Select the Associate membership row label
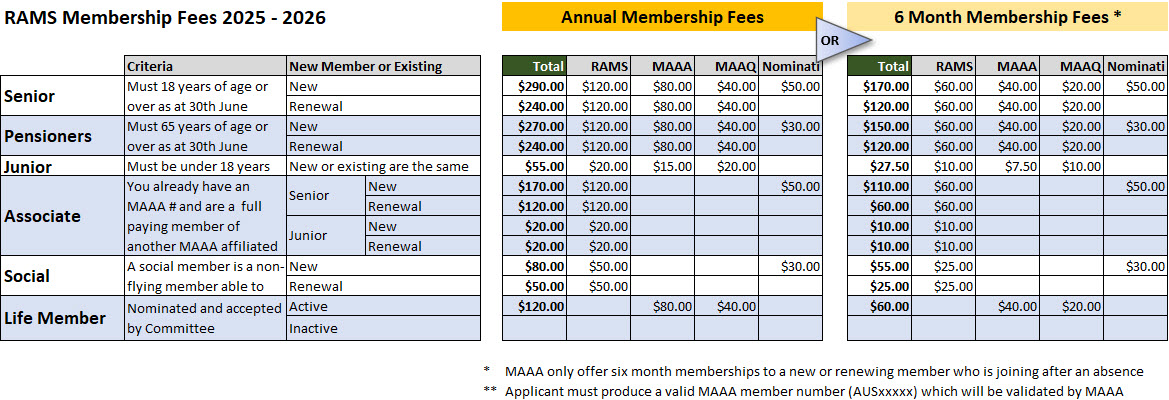 [x=42, y=216]
